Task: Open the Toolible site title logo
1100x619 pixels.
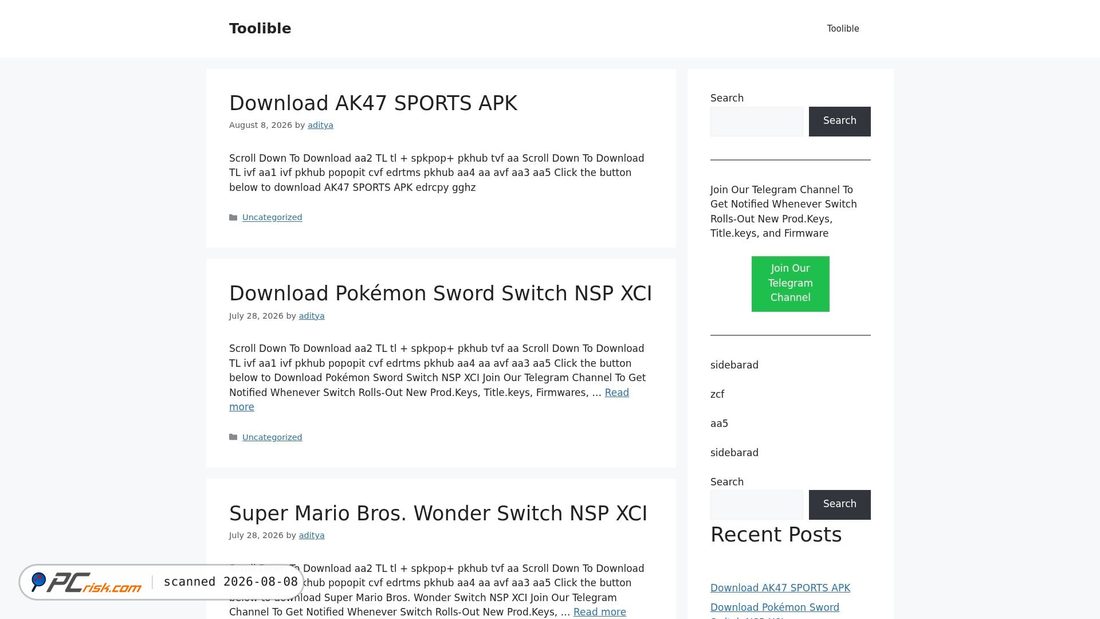Action: point(260,28)
